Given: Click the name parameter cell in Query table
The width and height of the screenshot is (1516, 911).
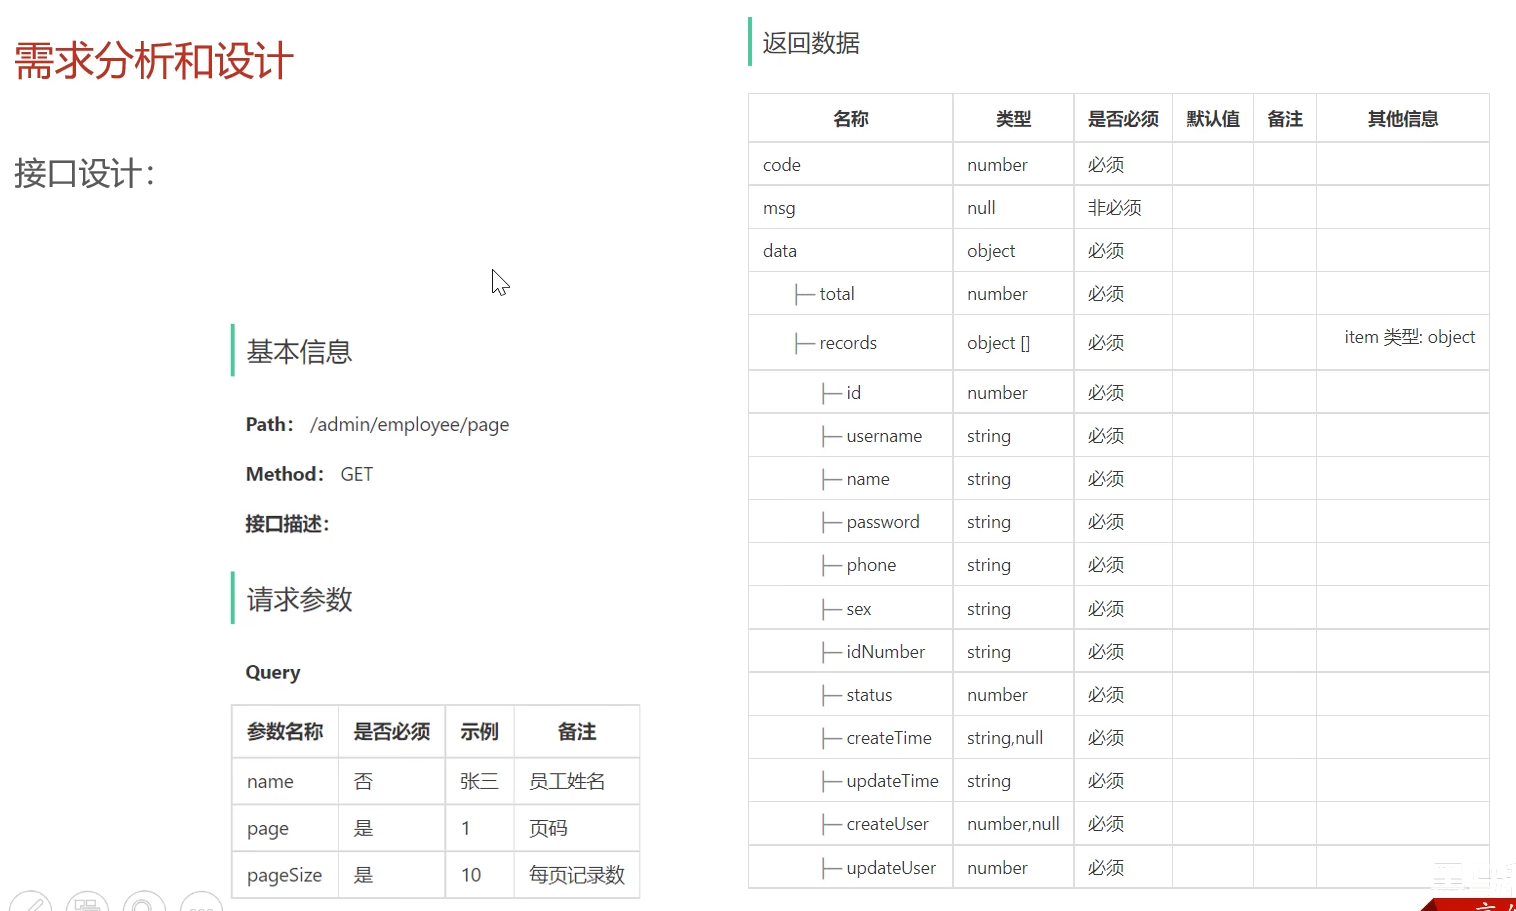Looking at the screenshot, I should 285,781.
